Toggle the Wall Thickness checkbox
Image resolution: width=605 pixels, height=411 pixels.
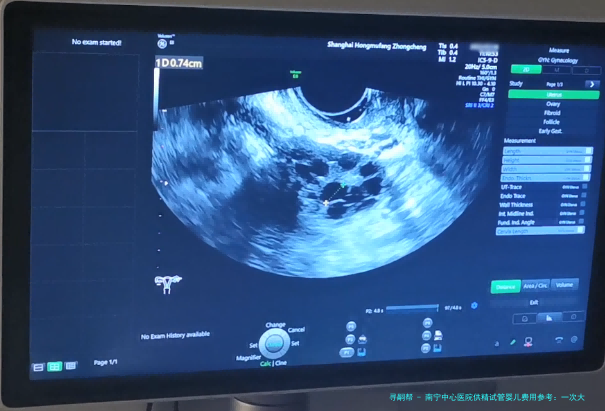[x=582, y=204]
